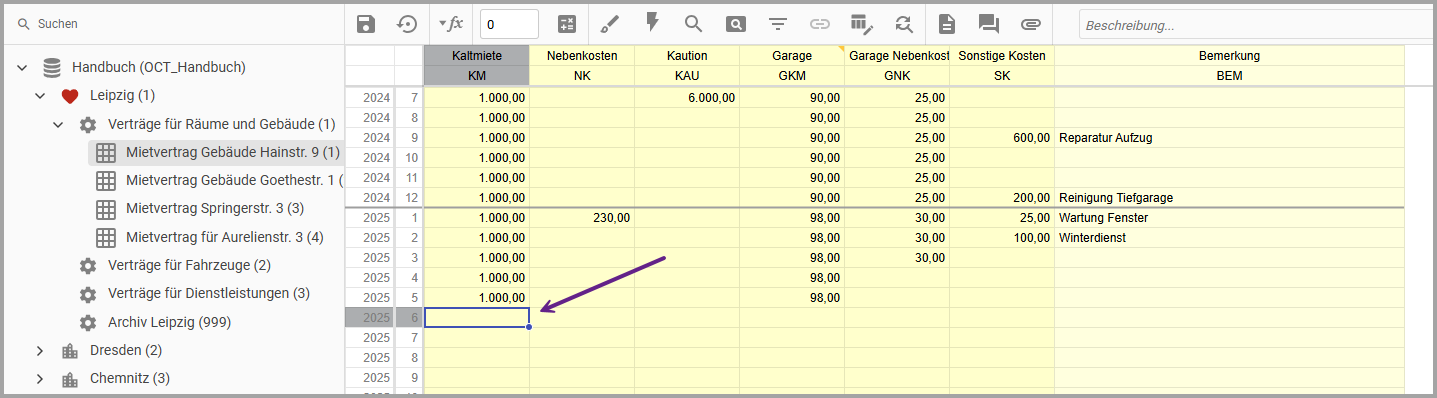
Task: Click the restore history icon
Action: click(x=407, y=24)
